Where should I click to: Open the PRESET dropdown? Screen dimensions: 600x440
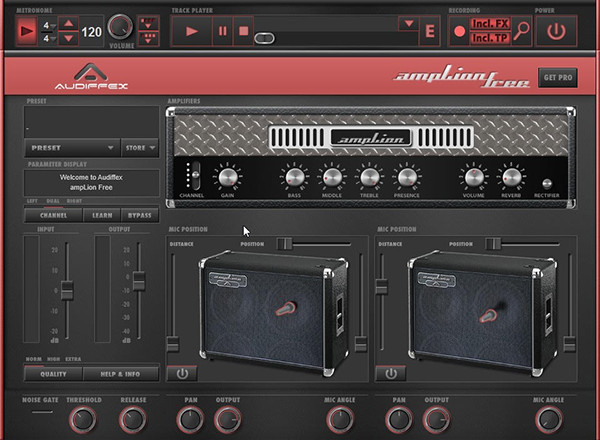[72, 148]
